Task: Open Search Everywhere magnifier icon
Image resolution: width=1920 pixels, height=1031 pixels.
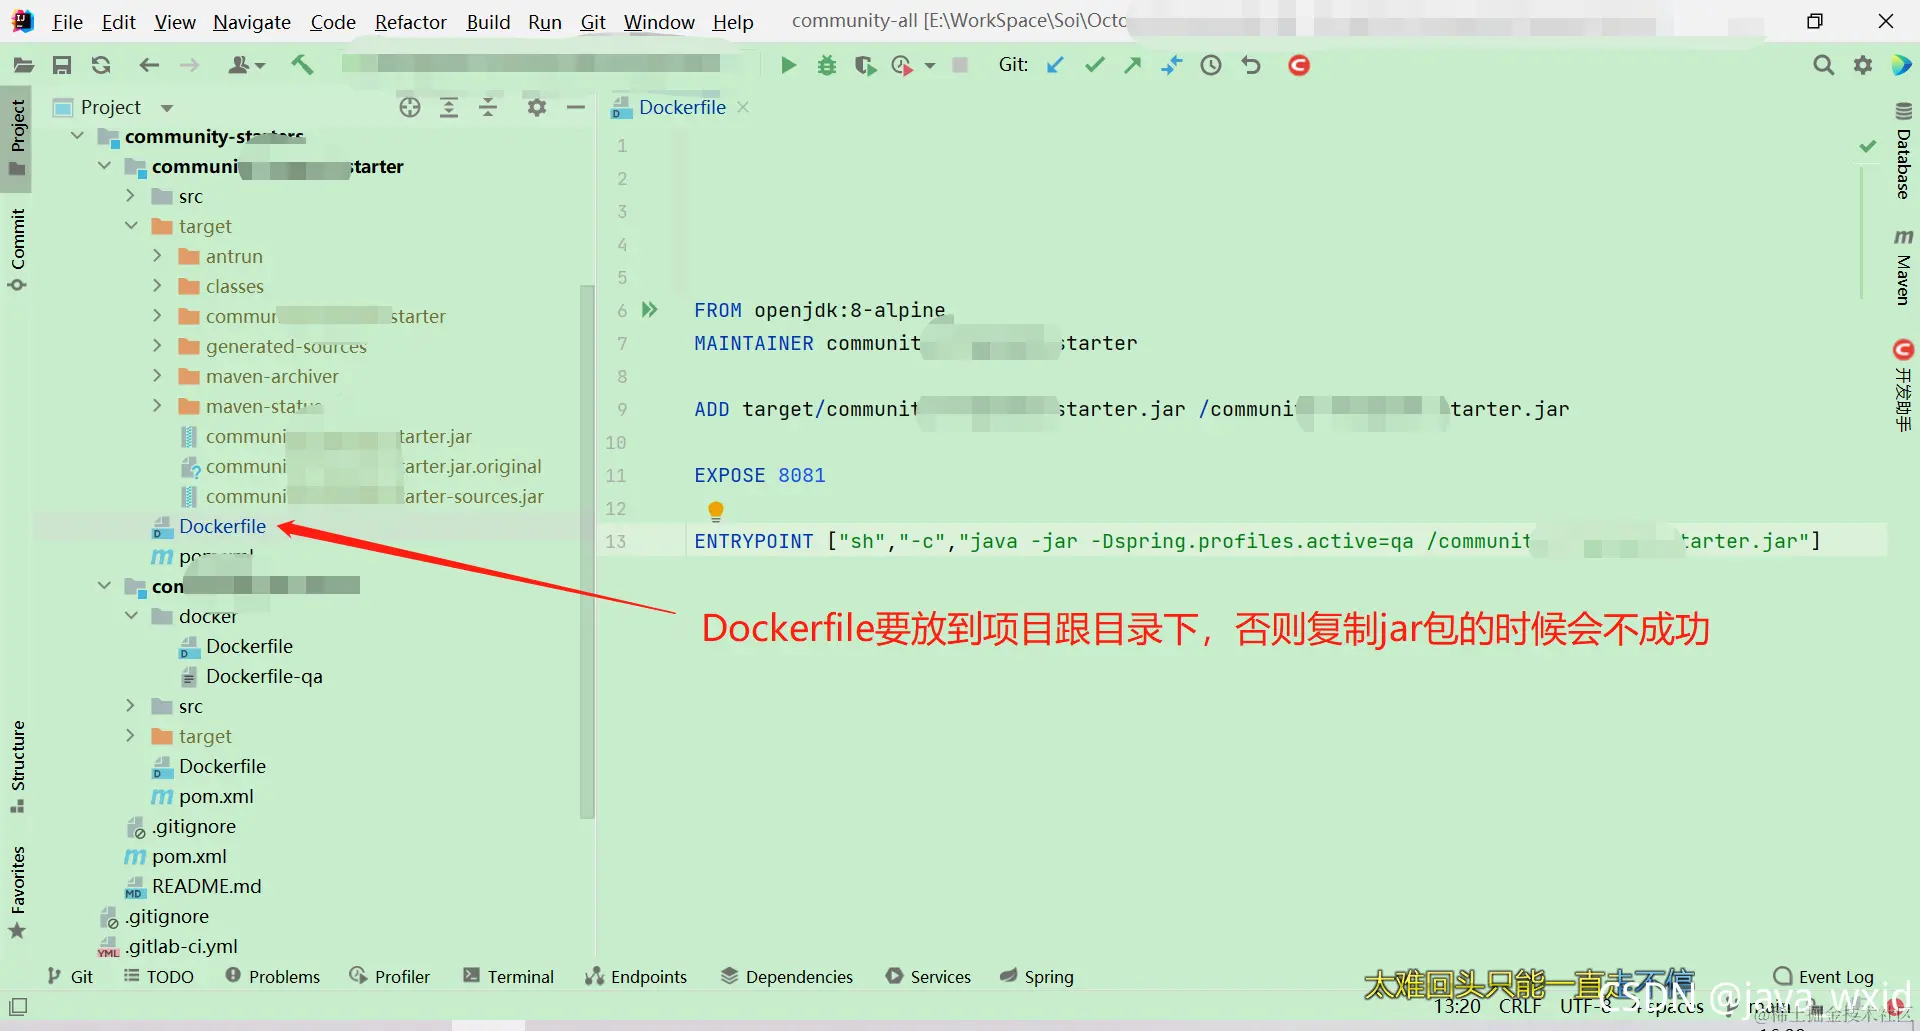Action: [x=1824, y=66]
